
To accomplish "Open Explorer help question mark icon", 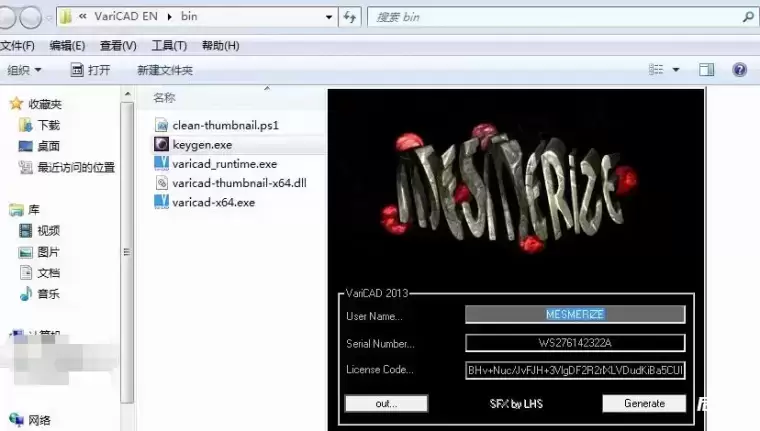I will 739,70.
